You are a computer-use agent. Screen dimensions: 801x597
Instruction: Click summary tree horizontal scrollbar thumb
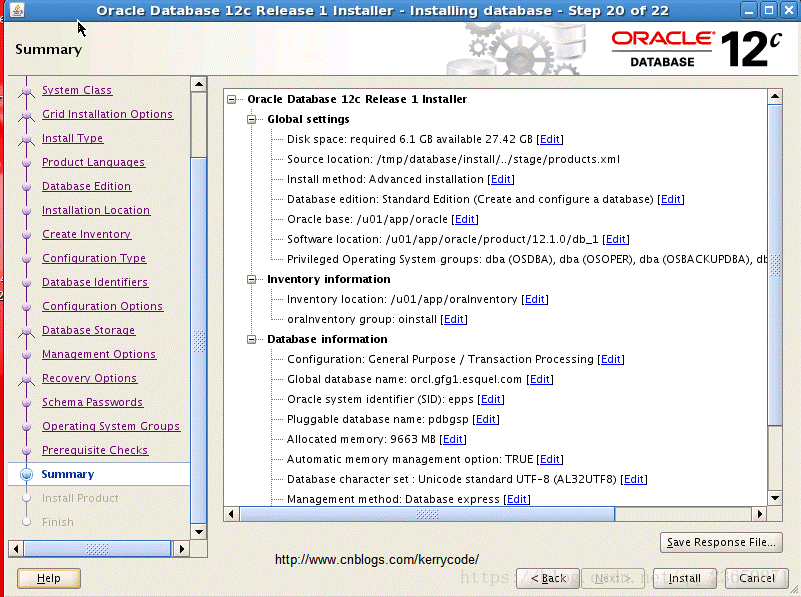tap(427, 514)
